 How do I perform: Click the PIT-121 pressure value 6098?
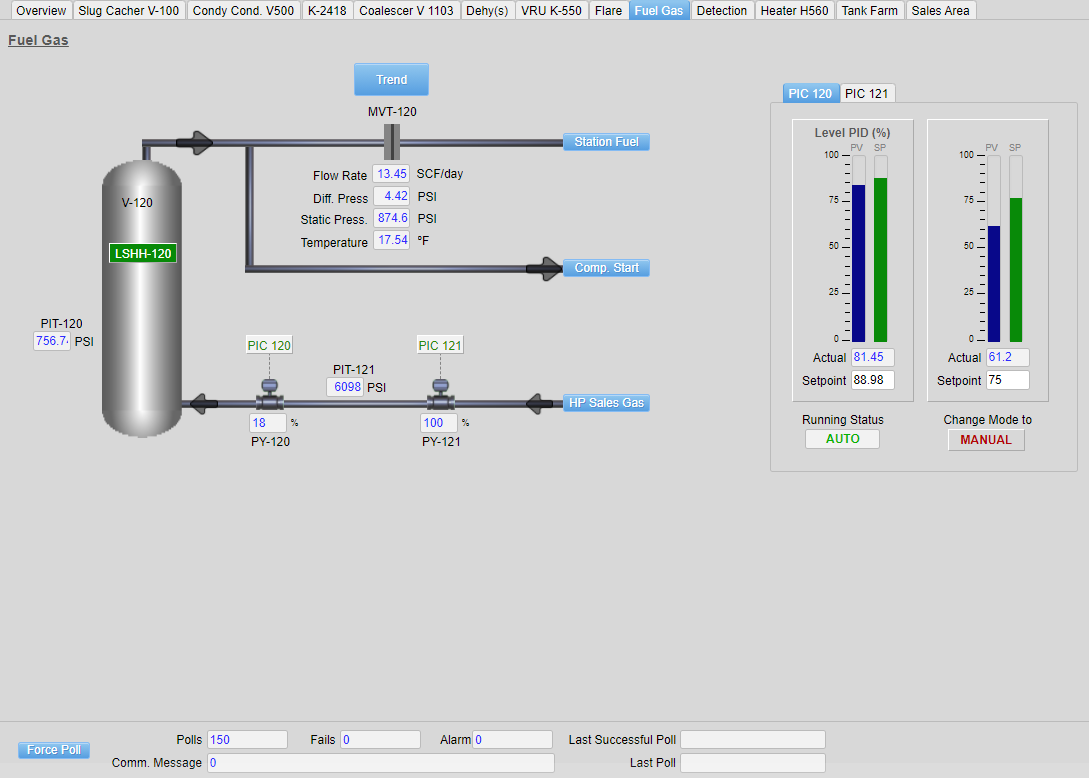point(345,387)
